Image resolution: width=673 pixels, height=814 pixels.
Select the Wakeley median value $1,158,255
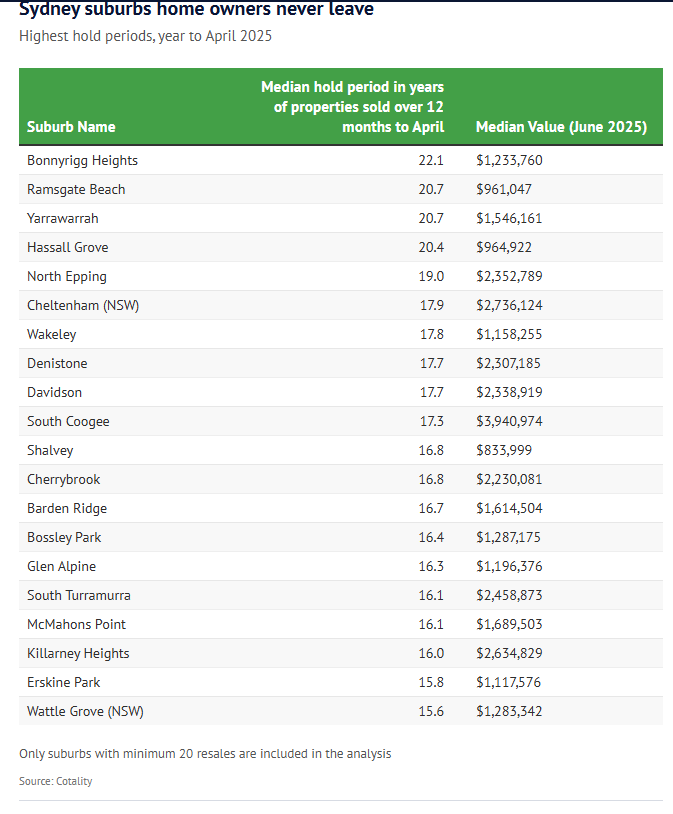pos(509,334)
